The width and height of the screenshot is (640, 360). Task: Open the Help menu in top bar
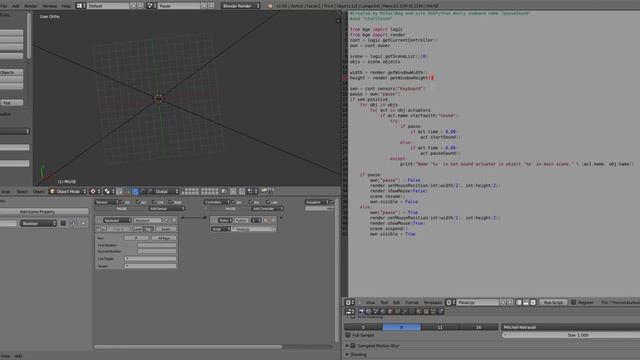[x=66, y=6]
